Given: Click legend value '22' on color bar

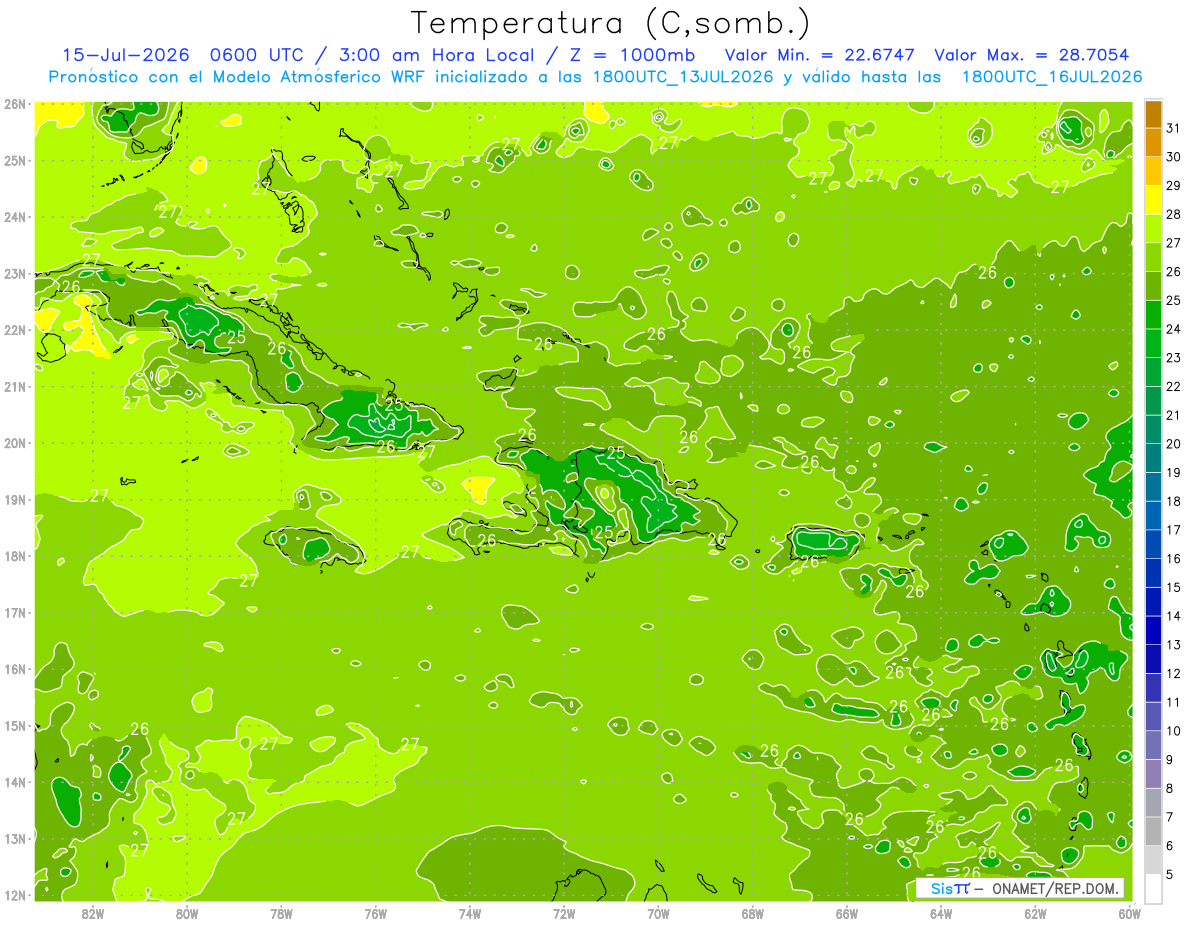Looking at the screenshot, I should [x=1174, y=386].
